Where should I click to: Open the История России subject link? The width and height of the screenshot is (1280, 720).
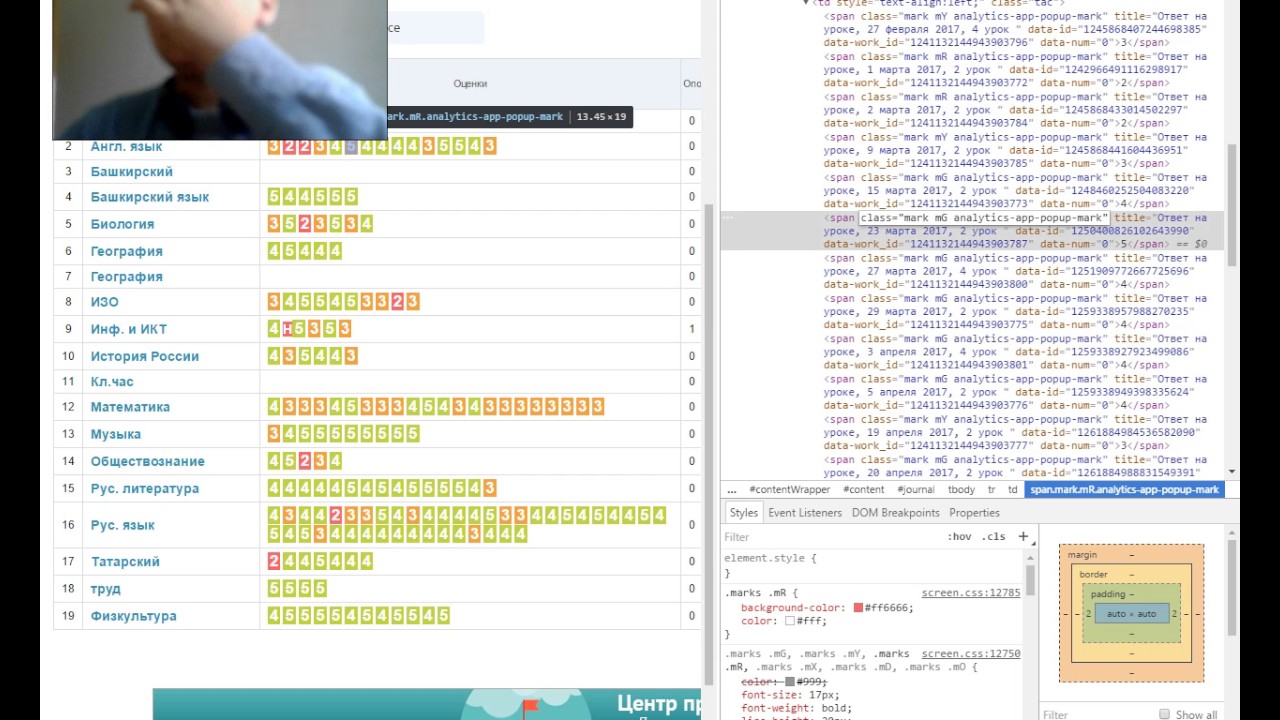pyautogui.click(x=145, y=356)
